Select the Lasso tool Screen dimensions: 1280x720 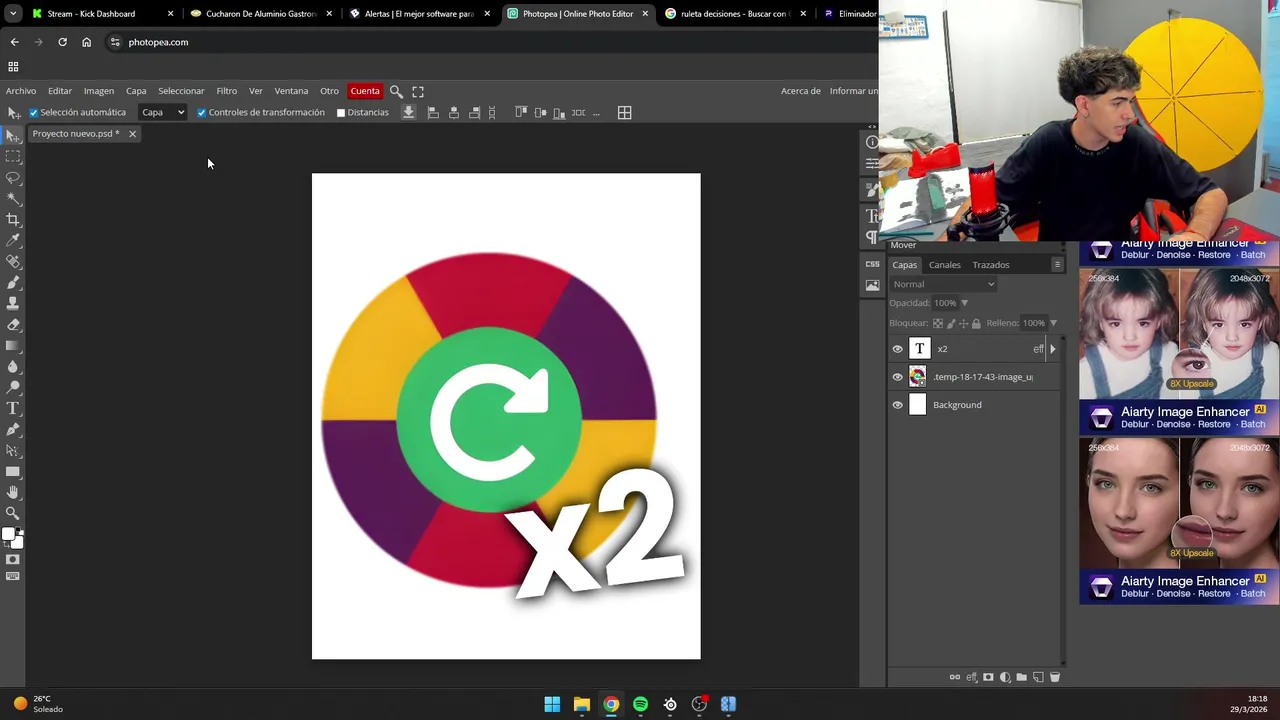click(x=13, y=177)
